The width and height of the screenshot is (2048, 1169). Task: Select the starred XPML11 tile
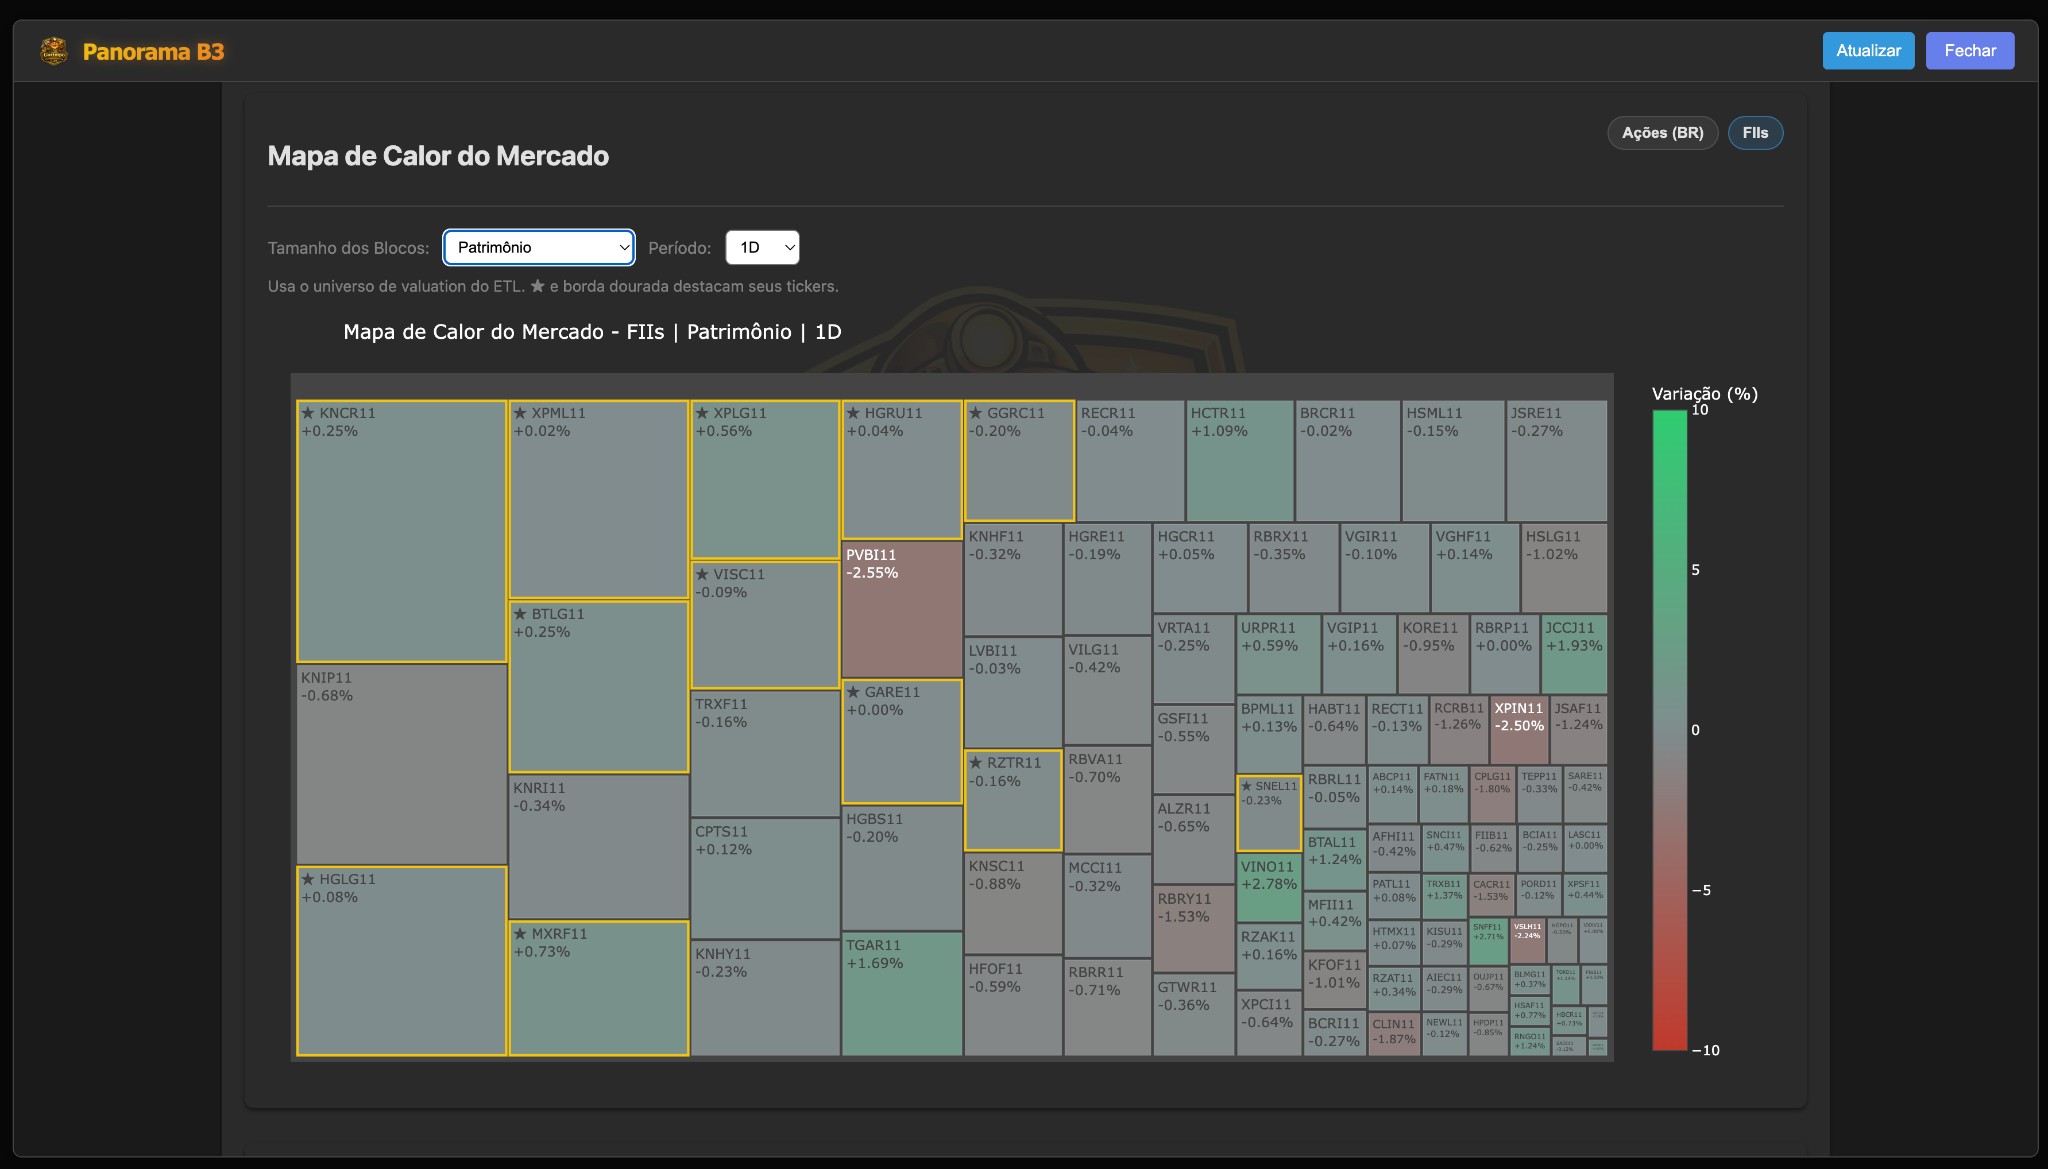(x=597, y=498)
